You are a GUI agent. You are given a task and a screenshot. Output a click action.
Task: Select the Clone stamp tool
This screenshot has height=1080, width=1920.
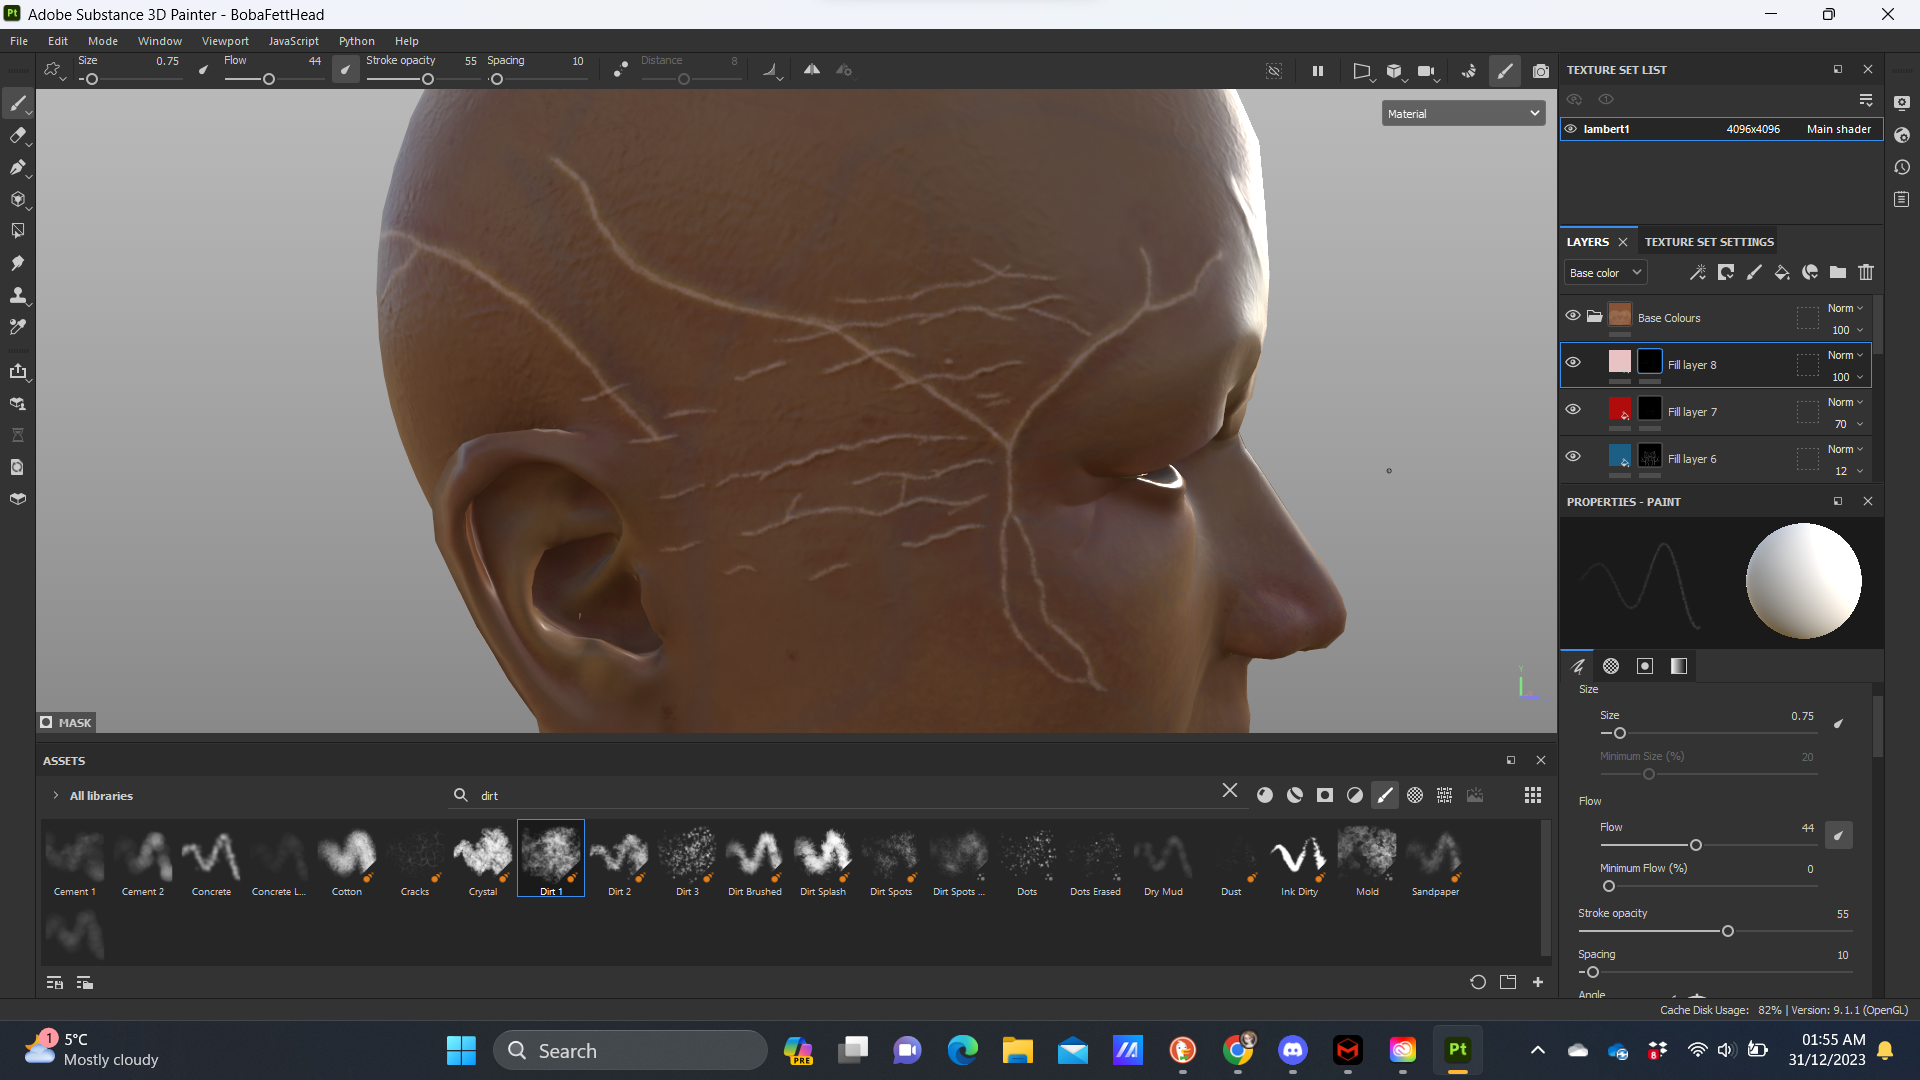pyautogui.click(x=18, y=295)
